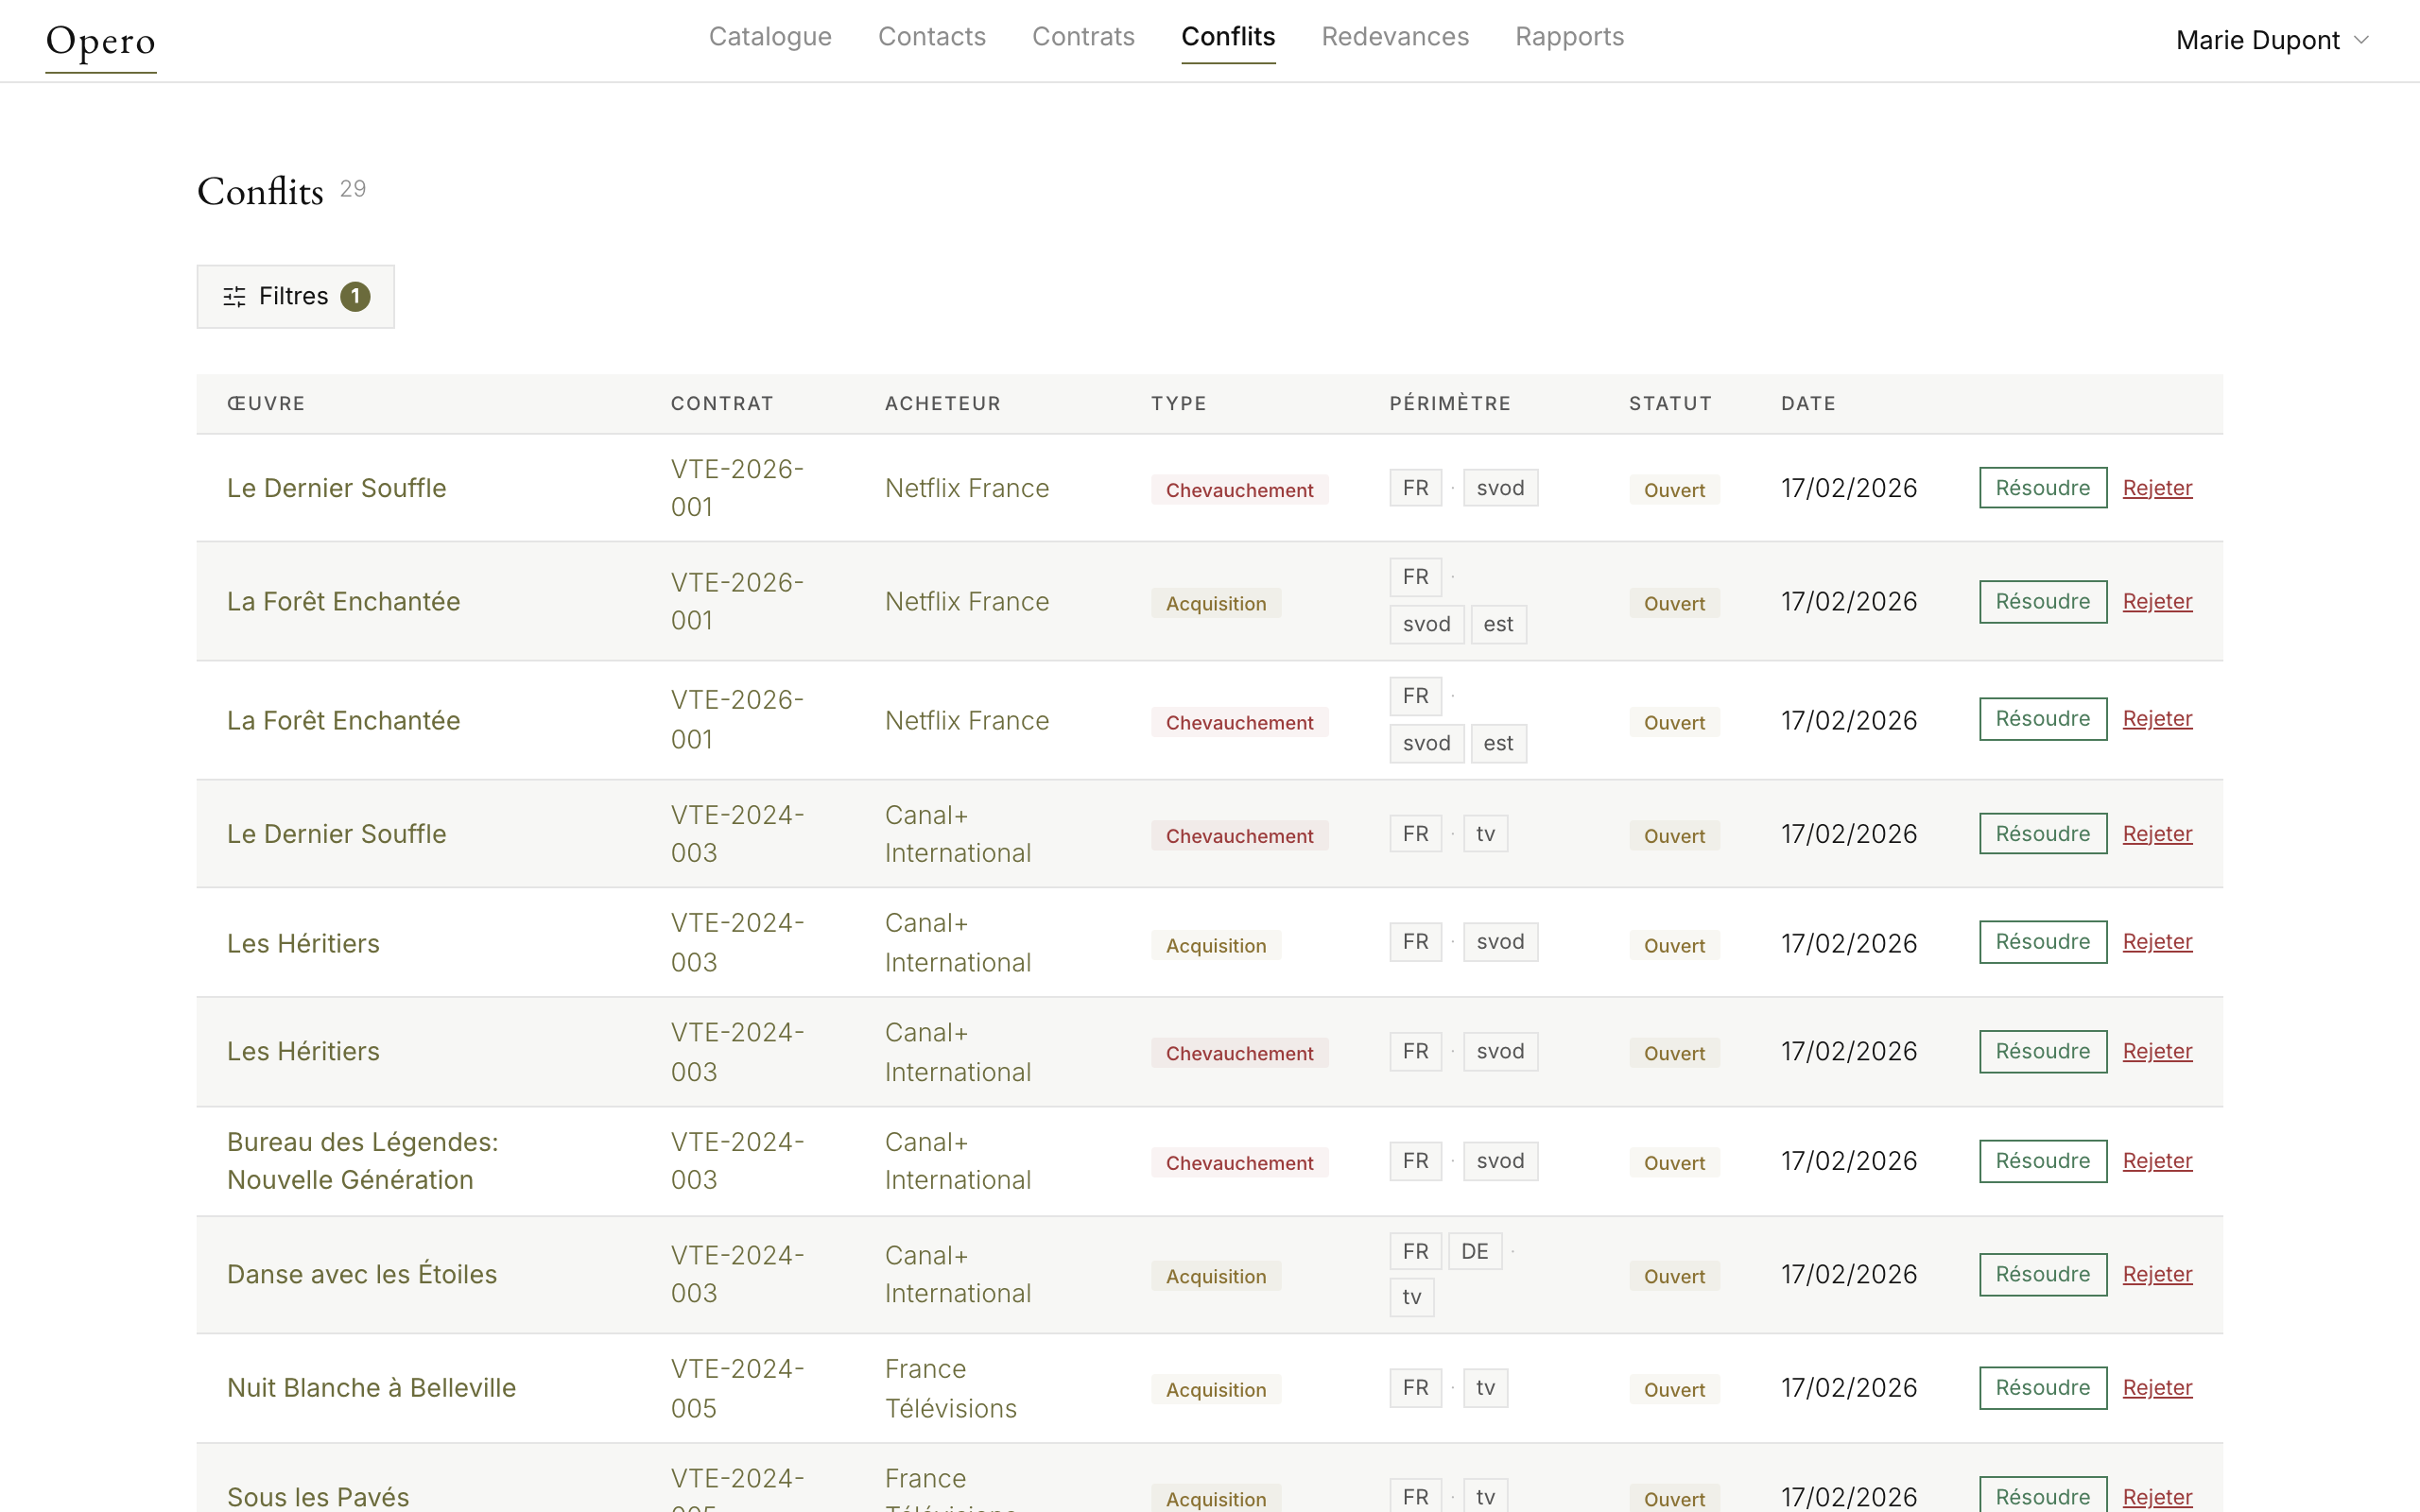The height and width of the screenshot is (1512, 2420).
Task: Resolve the first Le Dernier Souffle conflict
Action: tap(2042, 488)
